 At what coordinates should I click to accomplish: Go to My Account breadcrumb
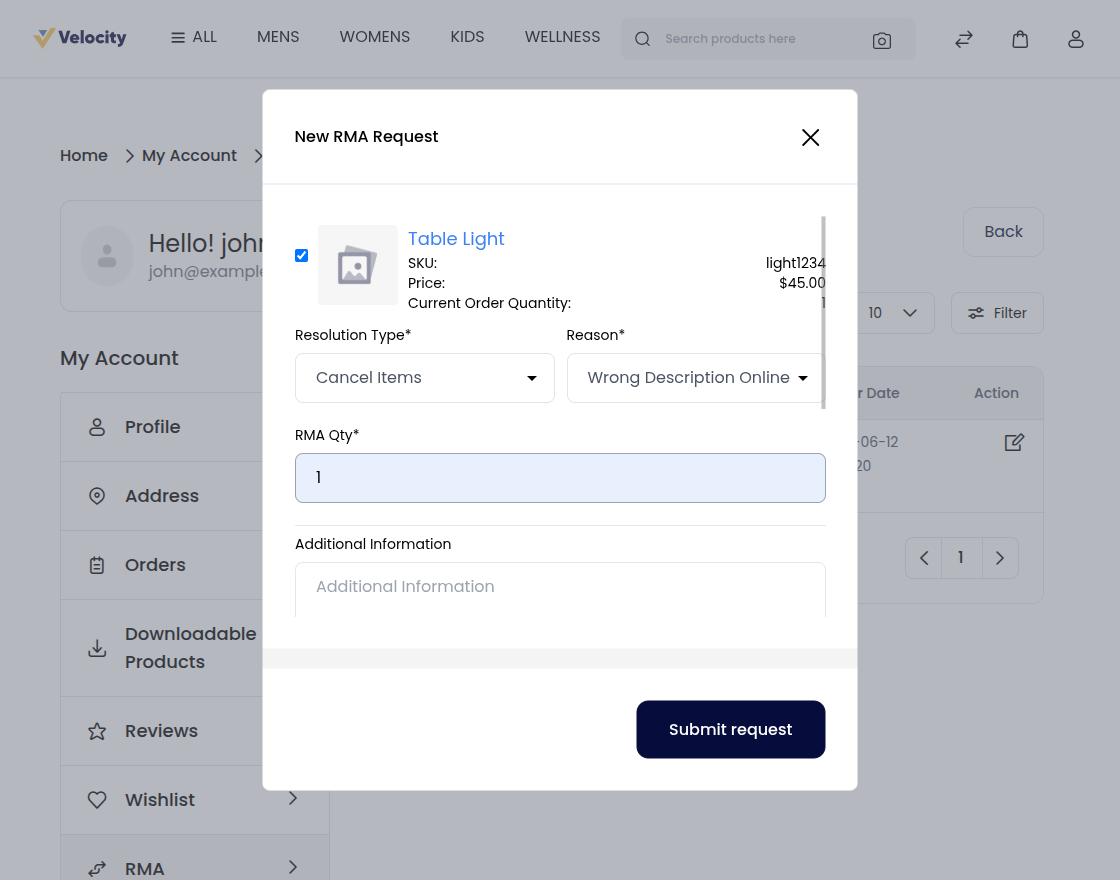tap(189, 156)
